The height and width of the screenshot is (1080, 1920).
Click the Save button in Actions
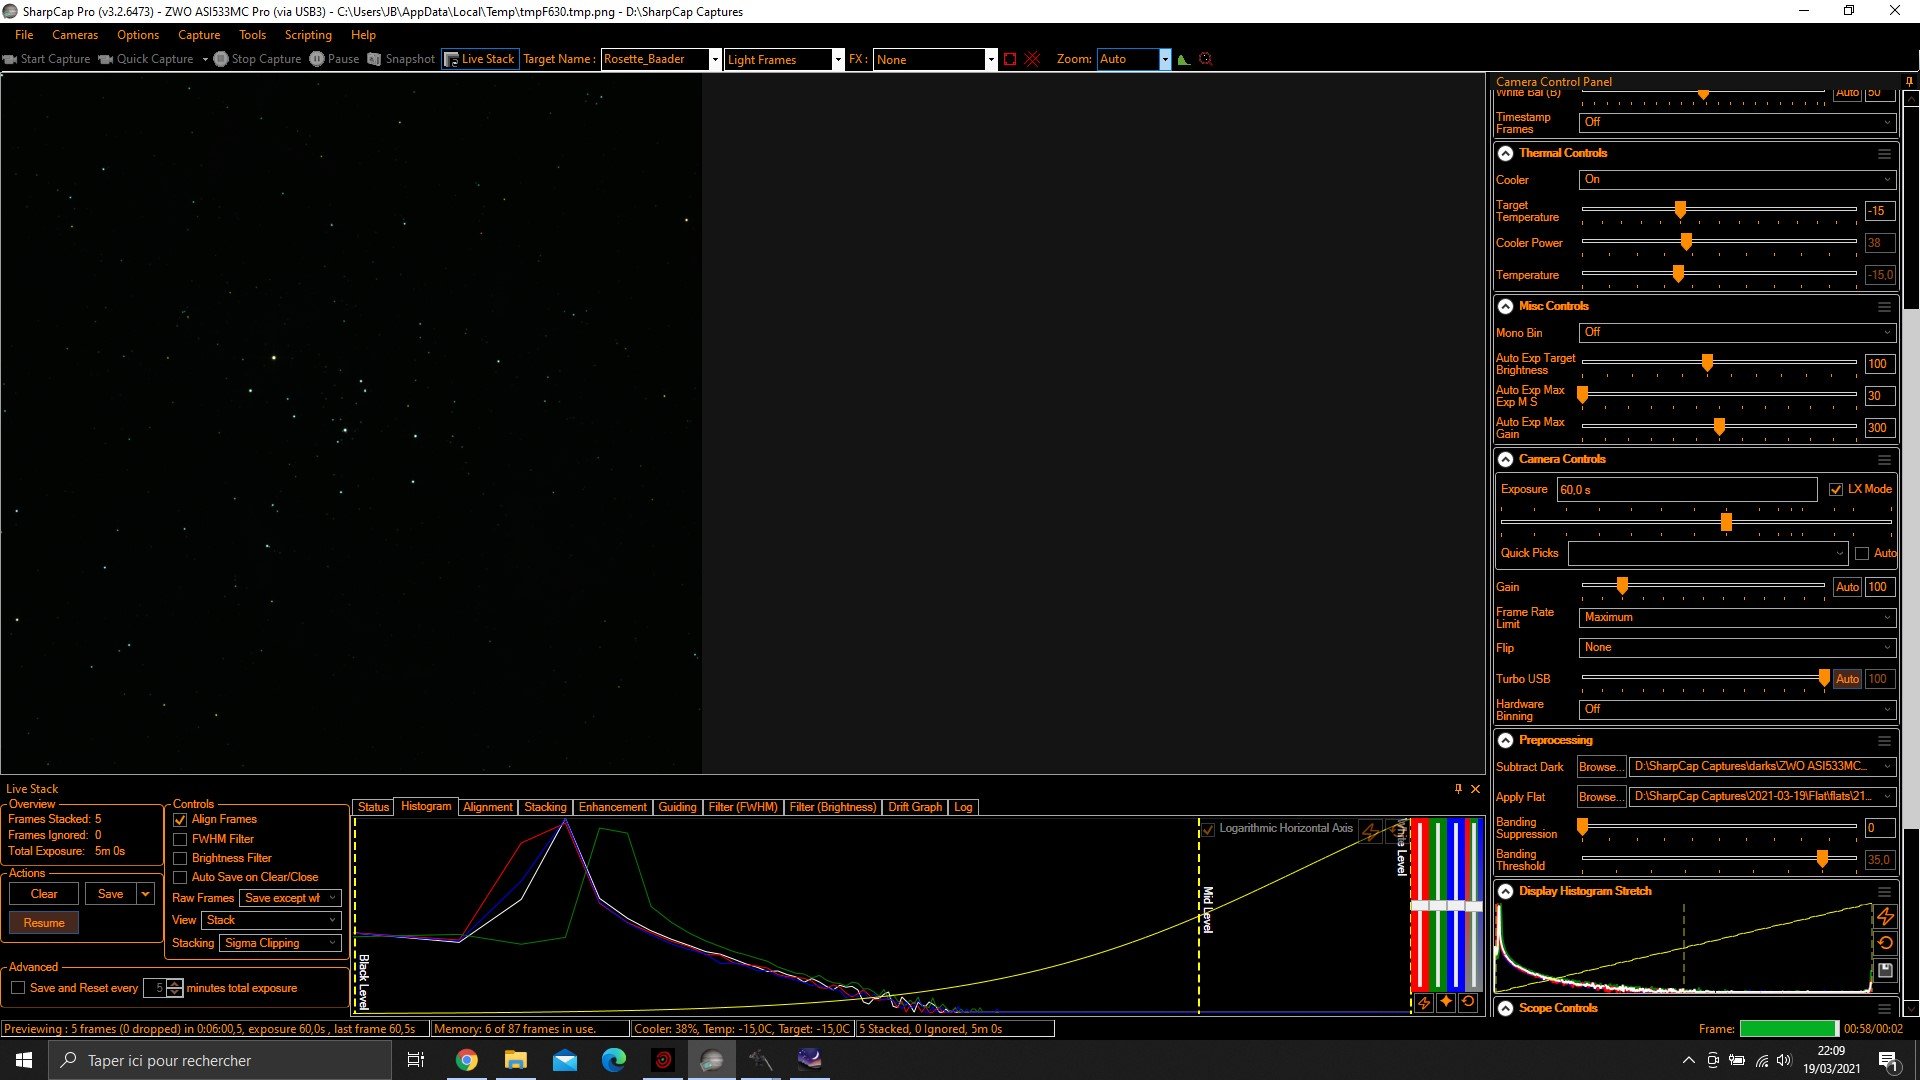(x=111, y=894)
